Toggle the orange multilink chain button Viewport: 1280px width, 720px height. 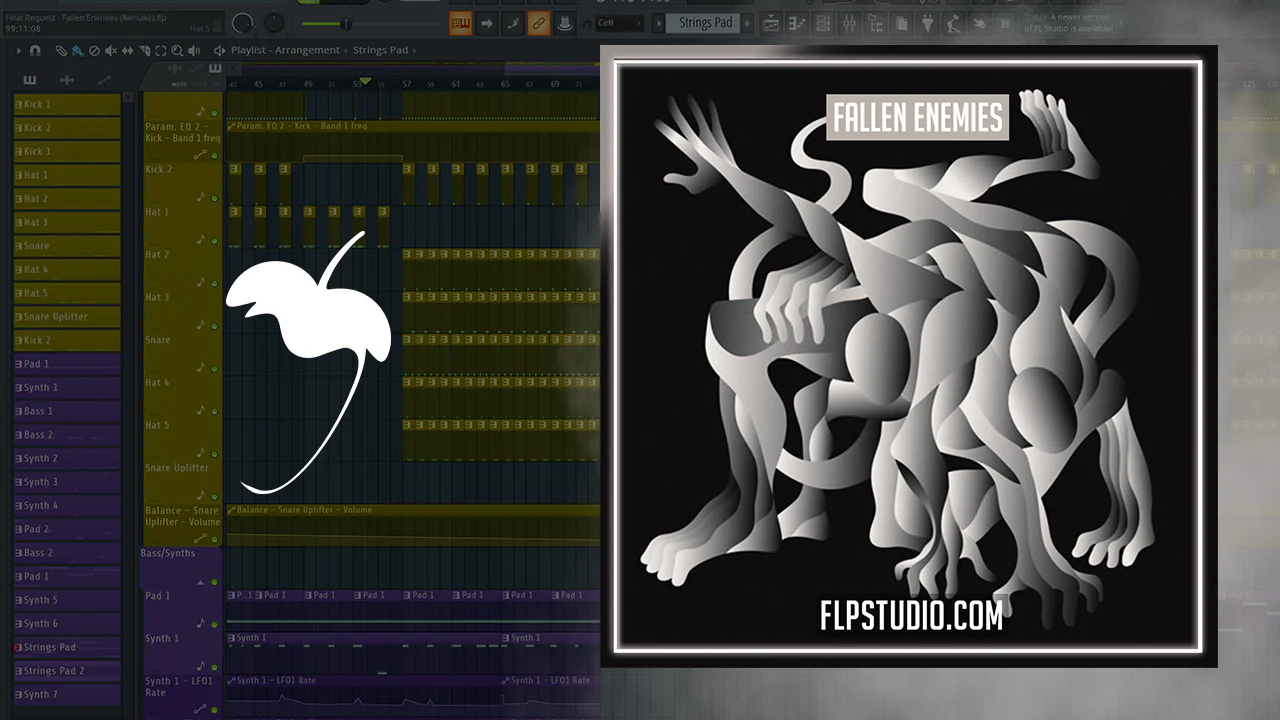click(539, 23)
